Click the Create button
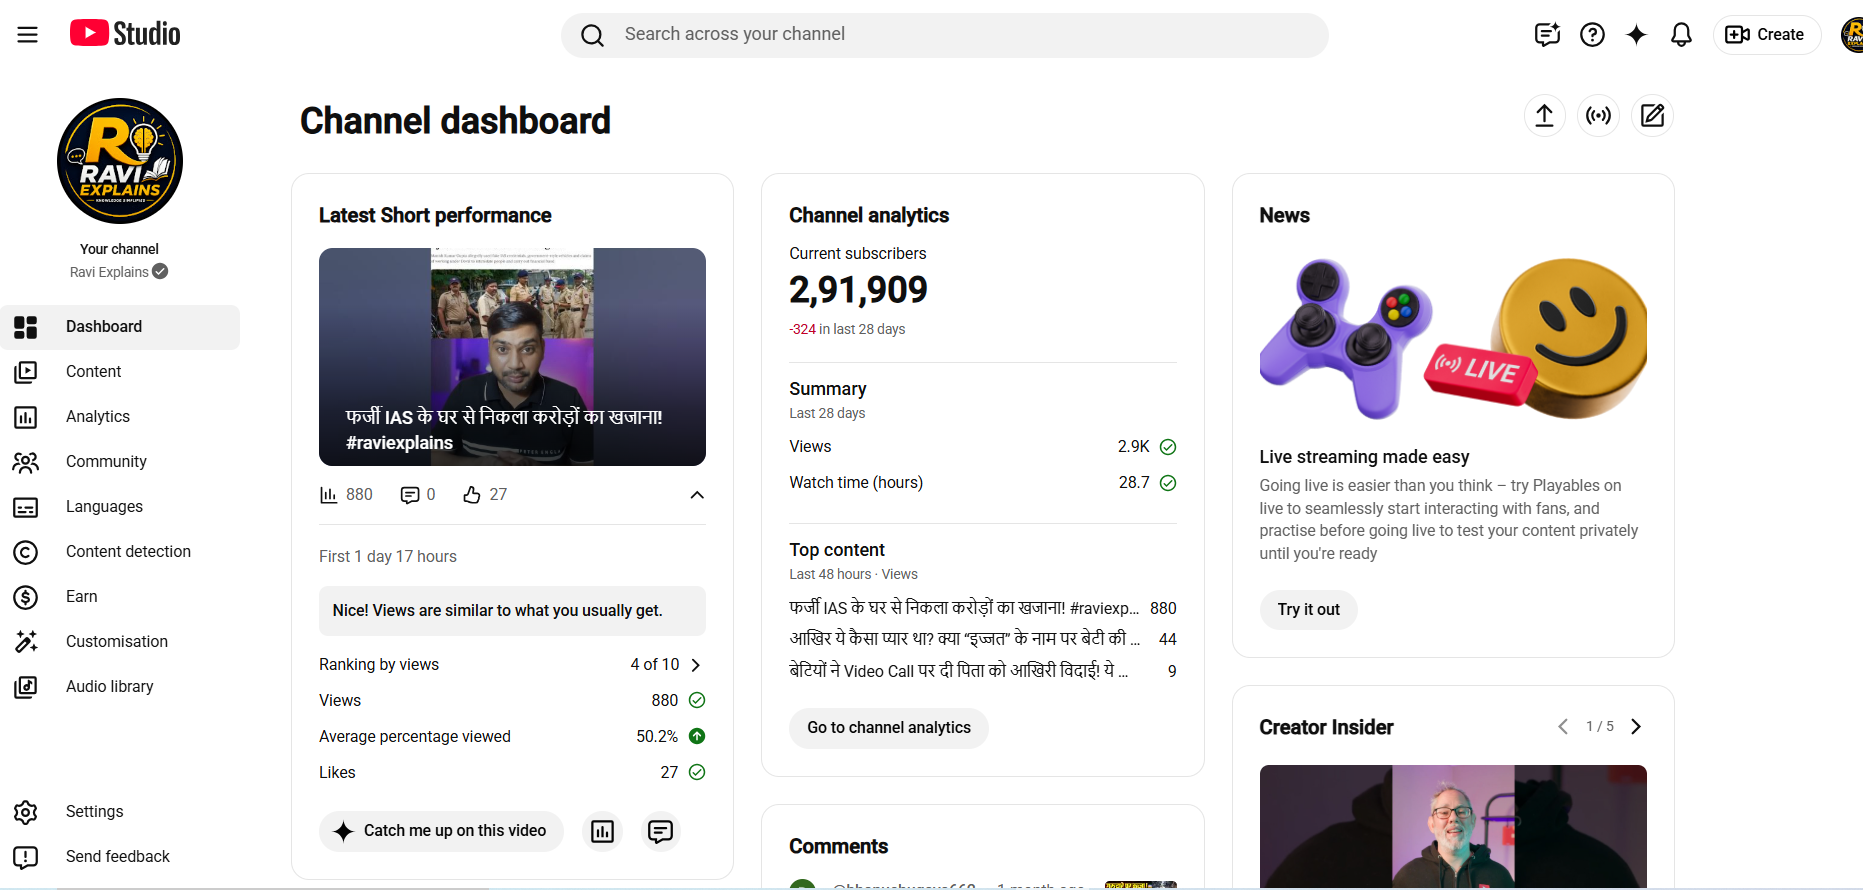The height and width of the screenshot is (890, 1863). click(x=1767, y=35)
